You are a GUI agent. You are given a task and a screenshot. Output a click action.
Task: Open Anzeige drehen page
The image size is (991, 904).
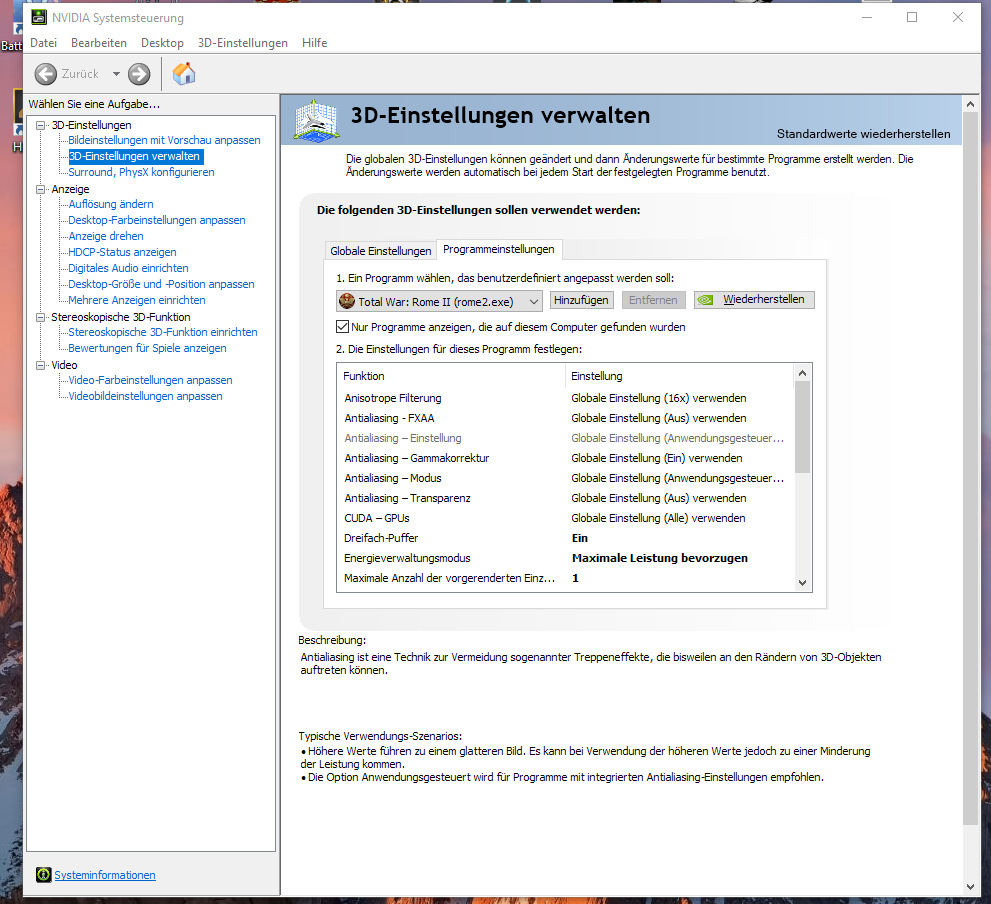pyautogui.click(x=106, y=236)
